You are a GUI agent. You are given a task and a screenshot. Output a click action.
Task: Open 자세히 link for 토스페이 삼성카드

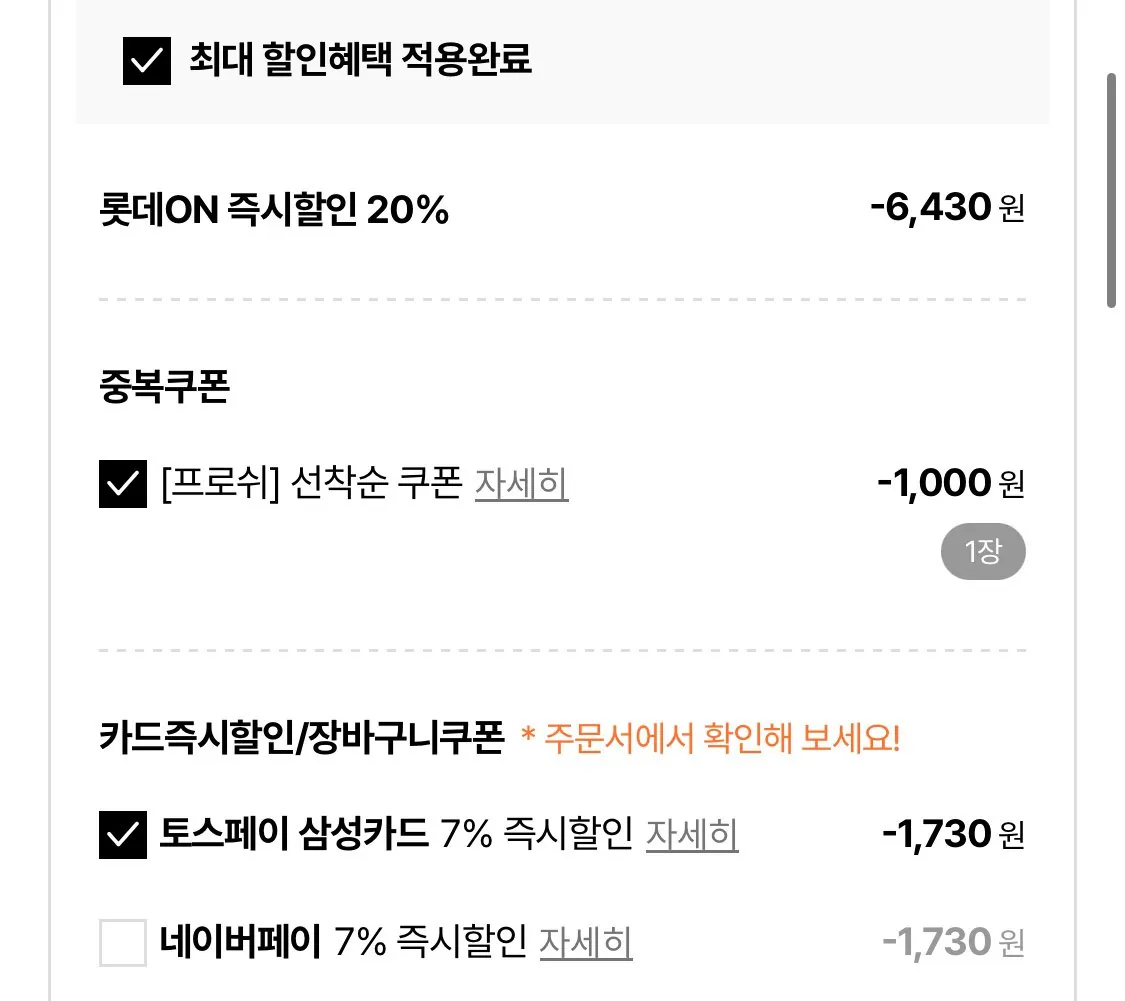coord(692,835)
